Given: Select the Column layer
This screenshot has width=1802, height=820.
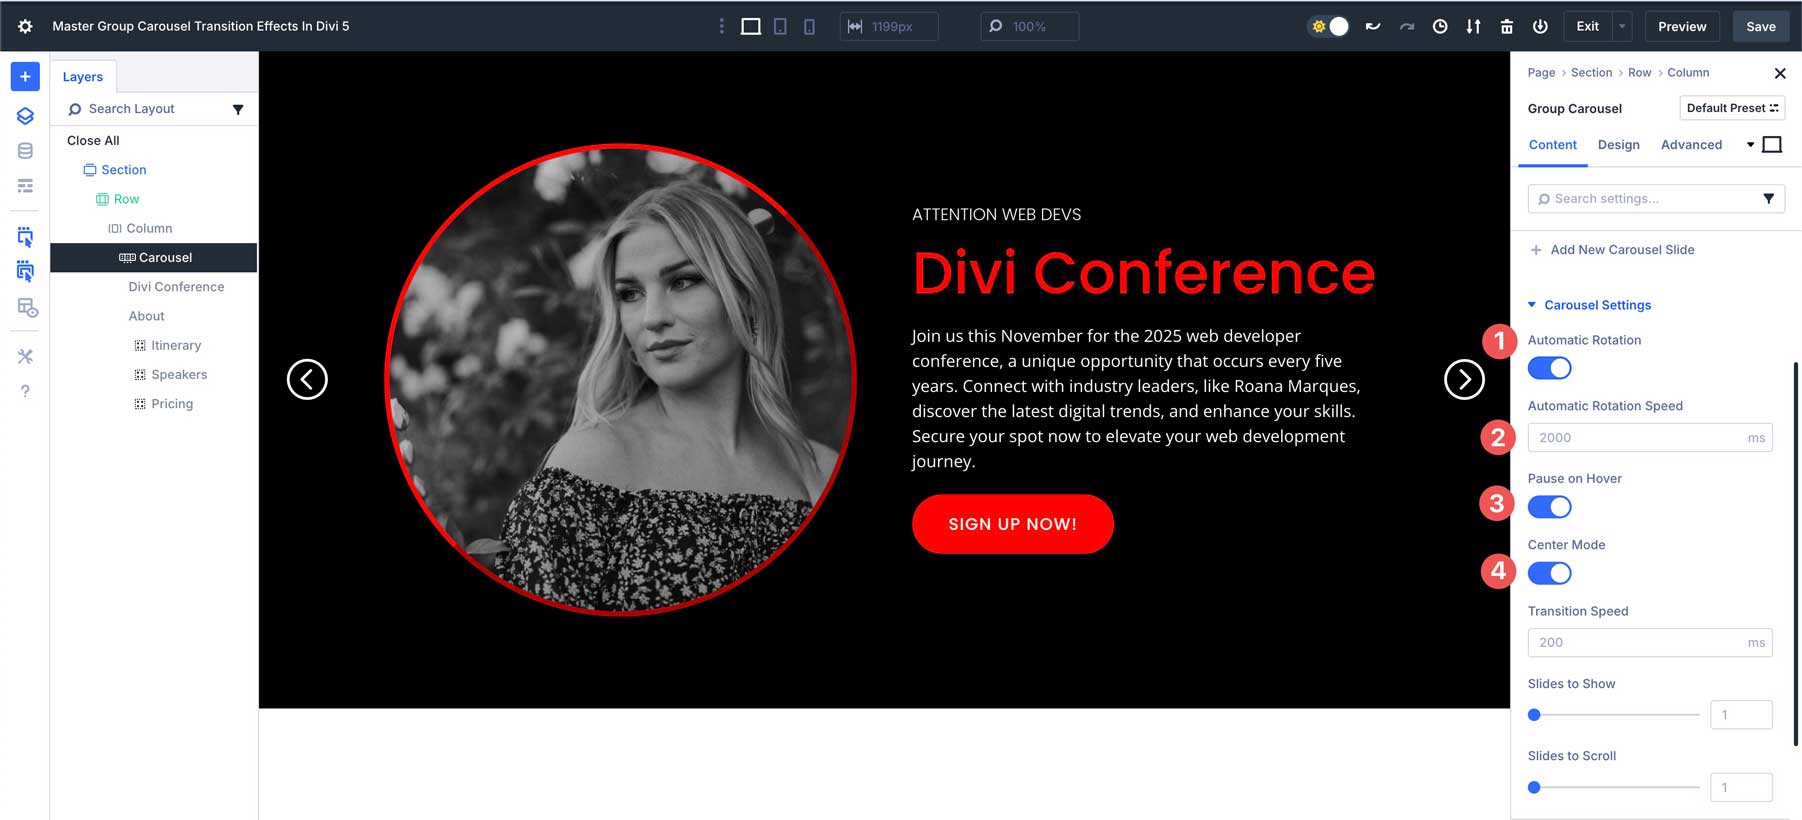Looking at the screenshot, I should coord(140,228).
